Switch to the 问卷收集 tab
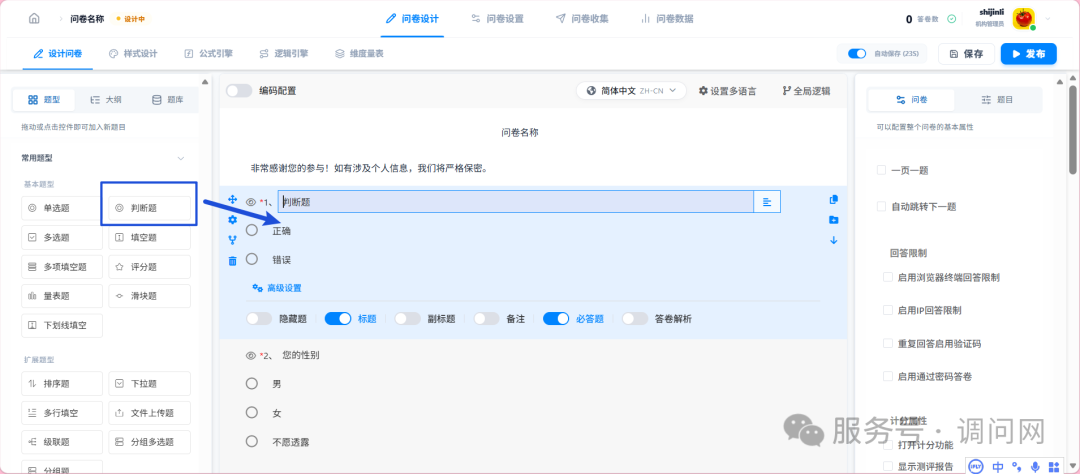Screen dimensions: 1080x474 pos(582,19)
